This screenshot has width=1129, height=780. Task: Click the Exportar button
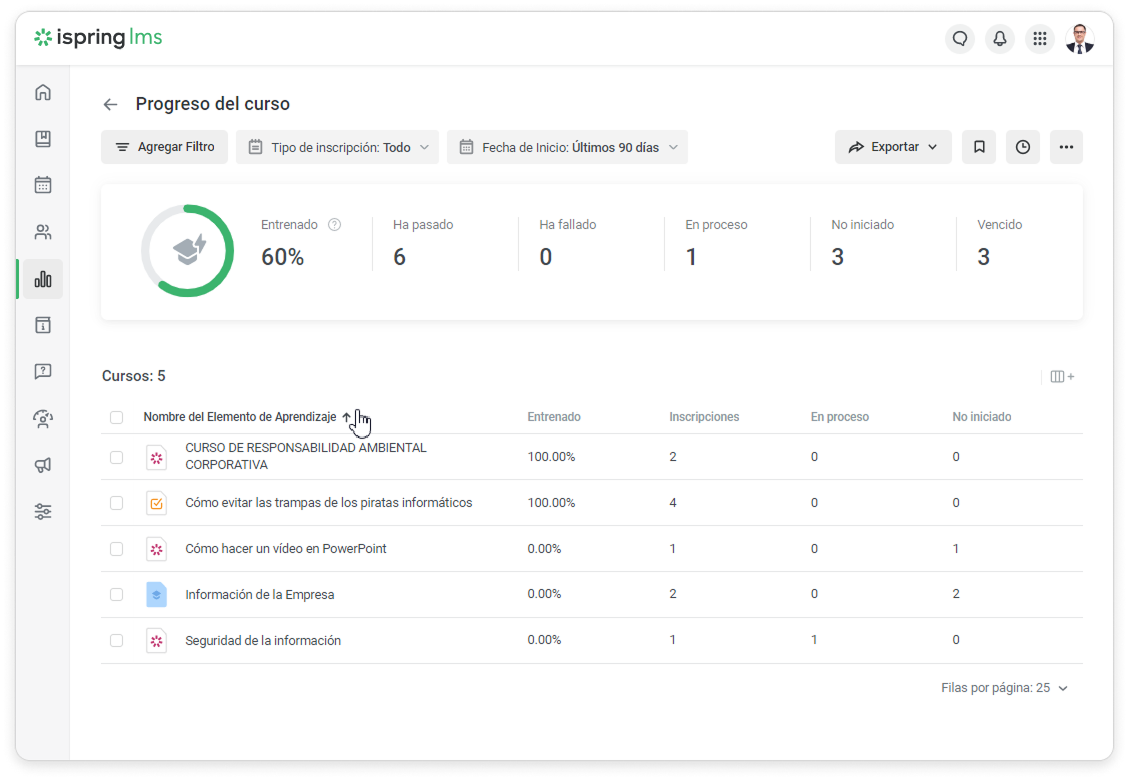click(893, 147)
